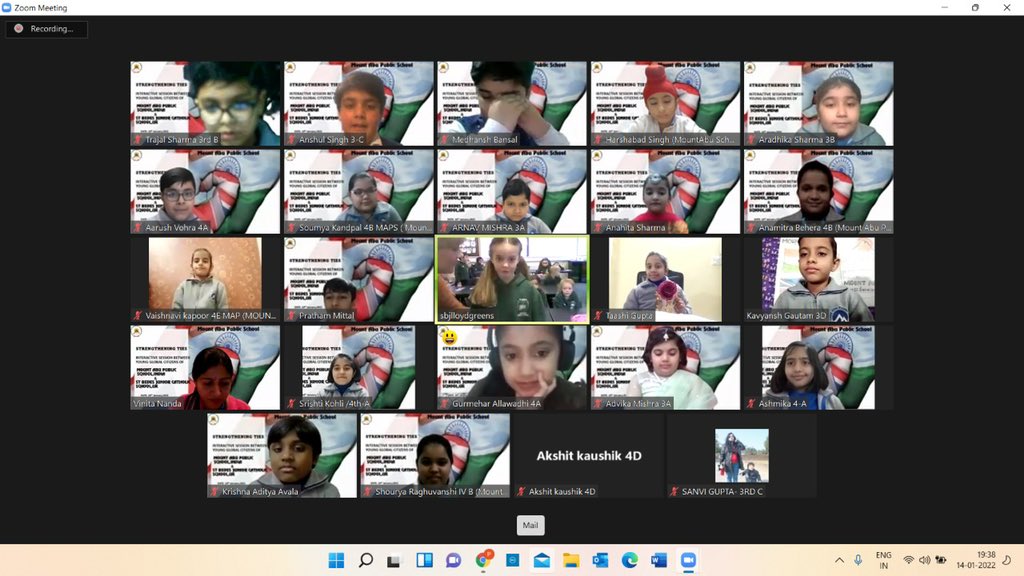Viewport: 1024px width, 576px height.
Task: Open Outlook from the taskbar
Action: (x=600, y=560)
